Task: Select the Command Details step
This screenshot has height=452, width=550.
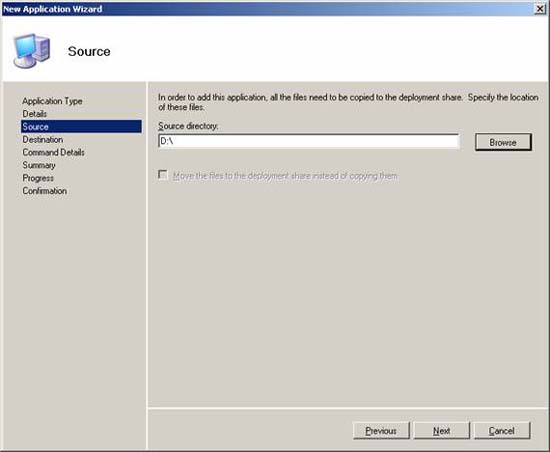Action: tap(53, 152)
